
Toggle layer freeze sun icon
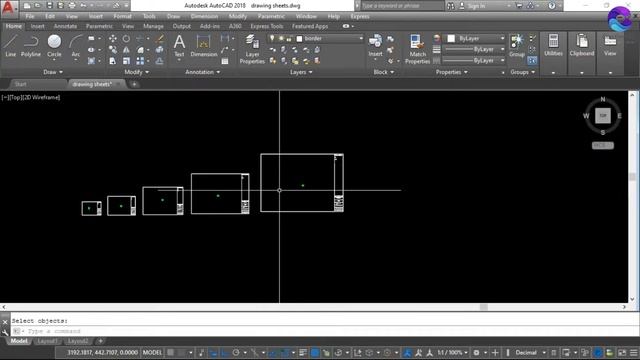click(281, 38)
